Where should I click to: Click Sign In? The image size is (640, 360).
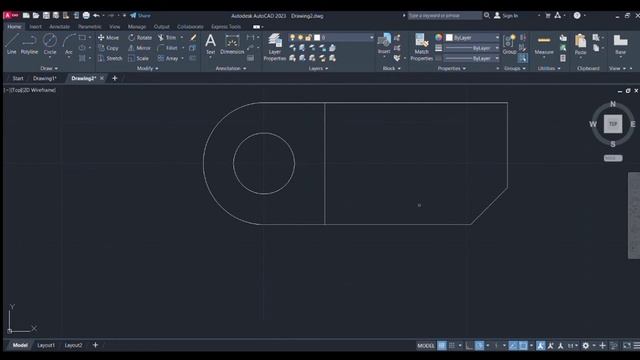pos(506,16)
